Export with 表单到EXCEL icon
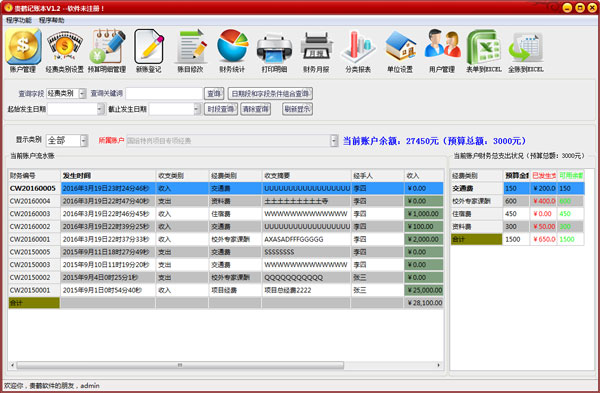Viewport: 600px width, 393px height. click(484, 47)
